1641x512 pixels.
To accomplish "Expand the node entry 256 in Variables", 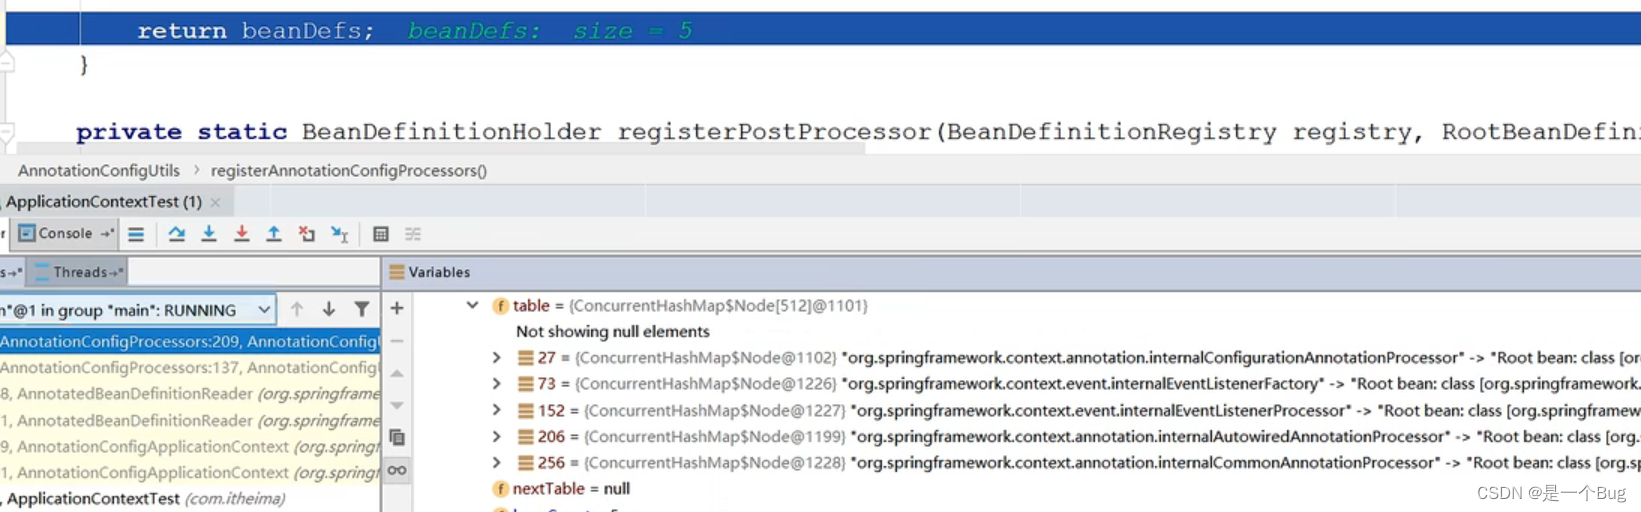I will tap(496, 463).
